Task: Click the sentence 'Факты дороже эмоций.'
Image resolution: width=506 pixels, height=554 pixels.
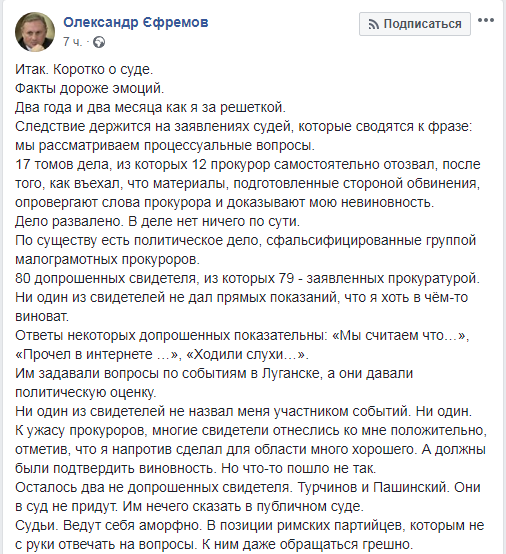Action: [x=90, y=88]
